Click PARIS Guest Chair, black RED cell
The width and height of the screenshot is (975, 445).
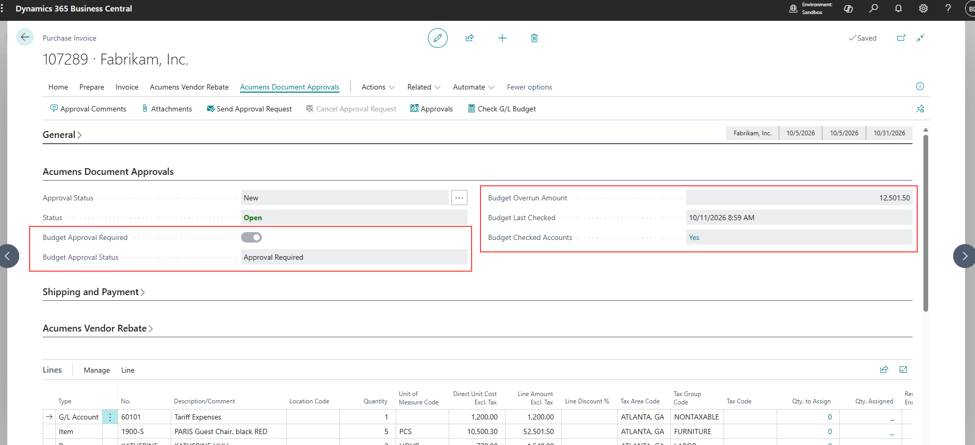[228, 431]
